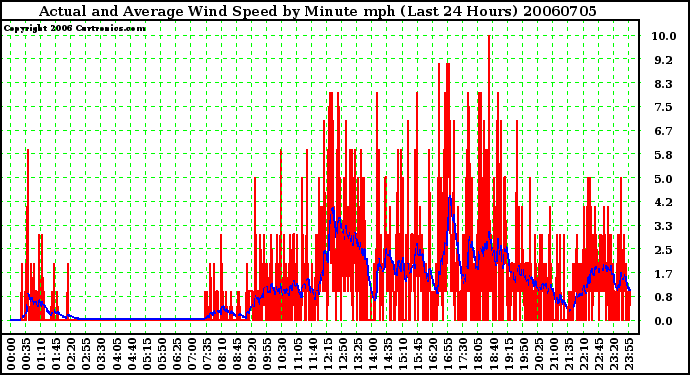
Task: Click the 10:30 time axis label
Action: pos(282,354)
